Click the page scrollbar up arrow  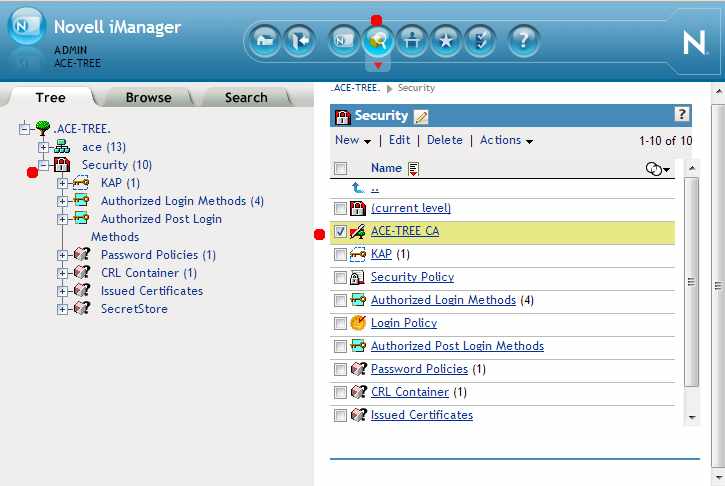[x=719, y=92]
